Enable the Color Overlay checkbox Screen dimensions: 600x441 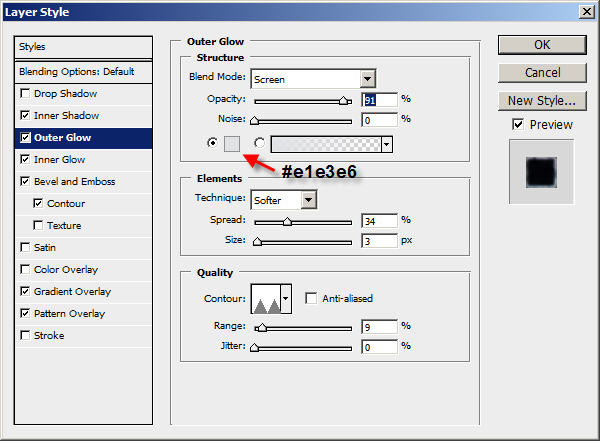tap(25, 269)
